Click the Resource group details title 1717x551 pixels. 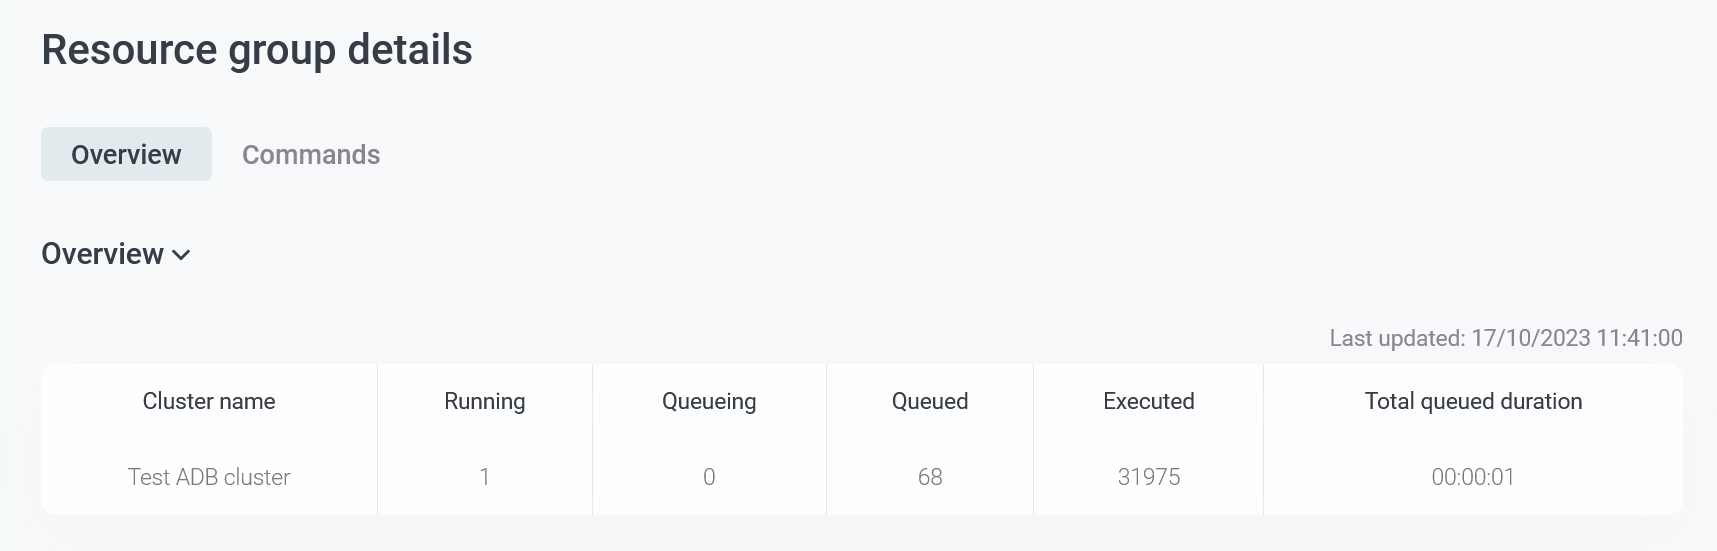tap(257, 50)
